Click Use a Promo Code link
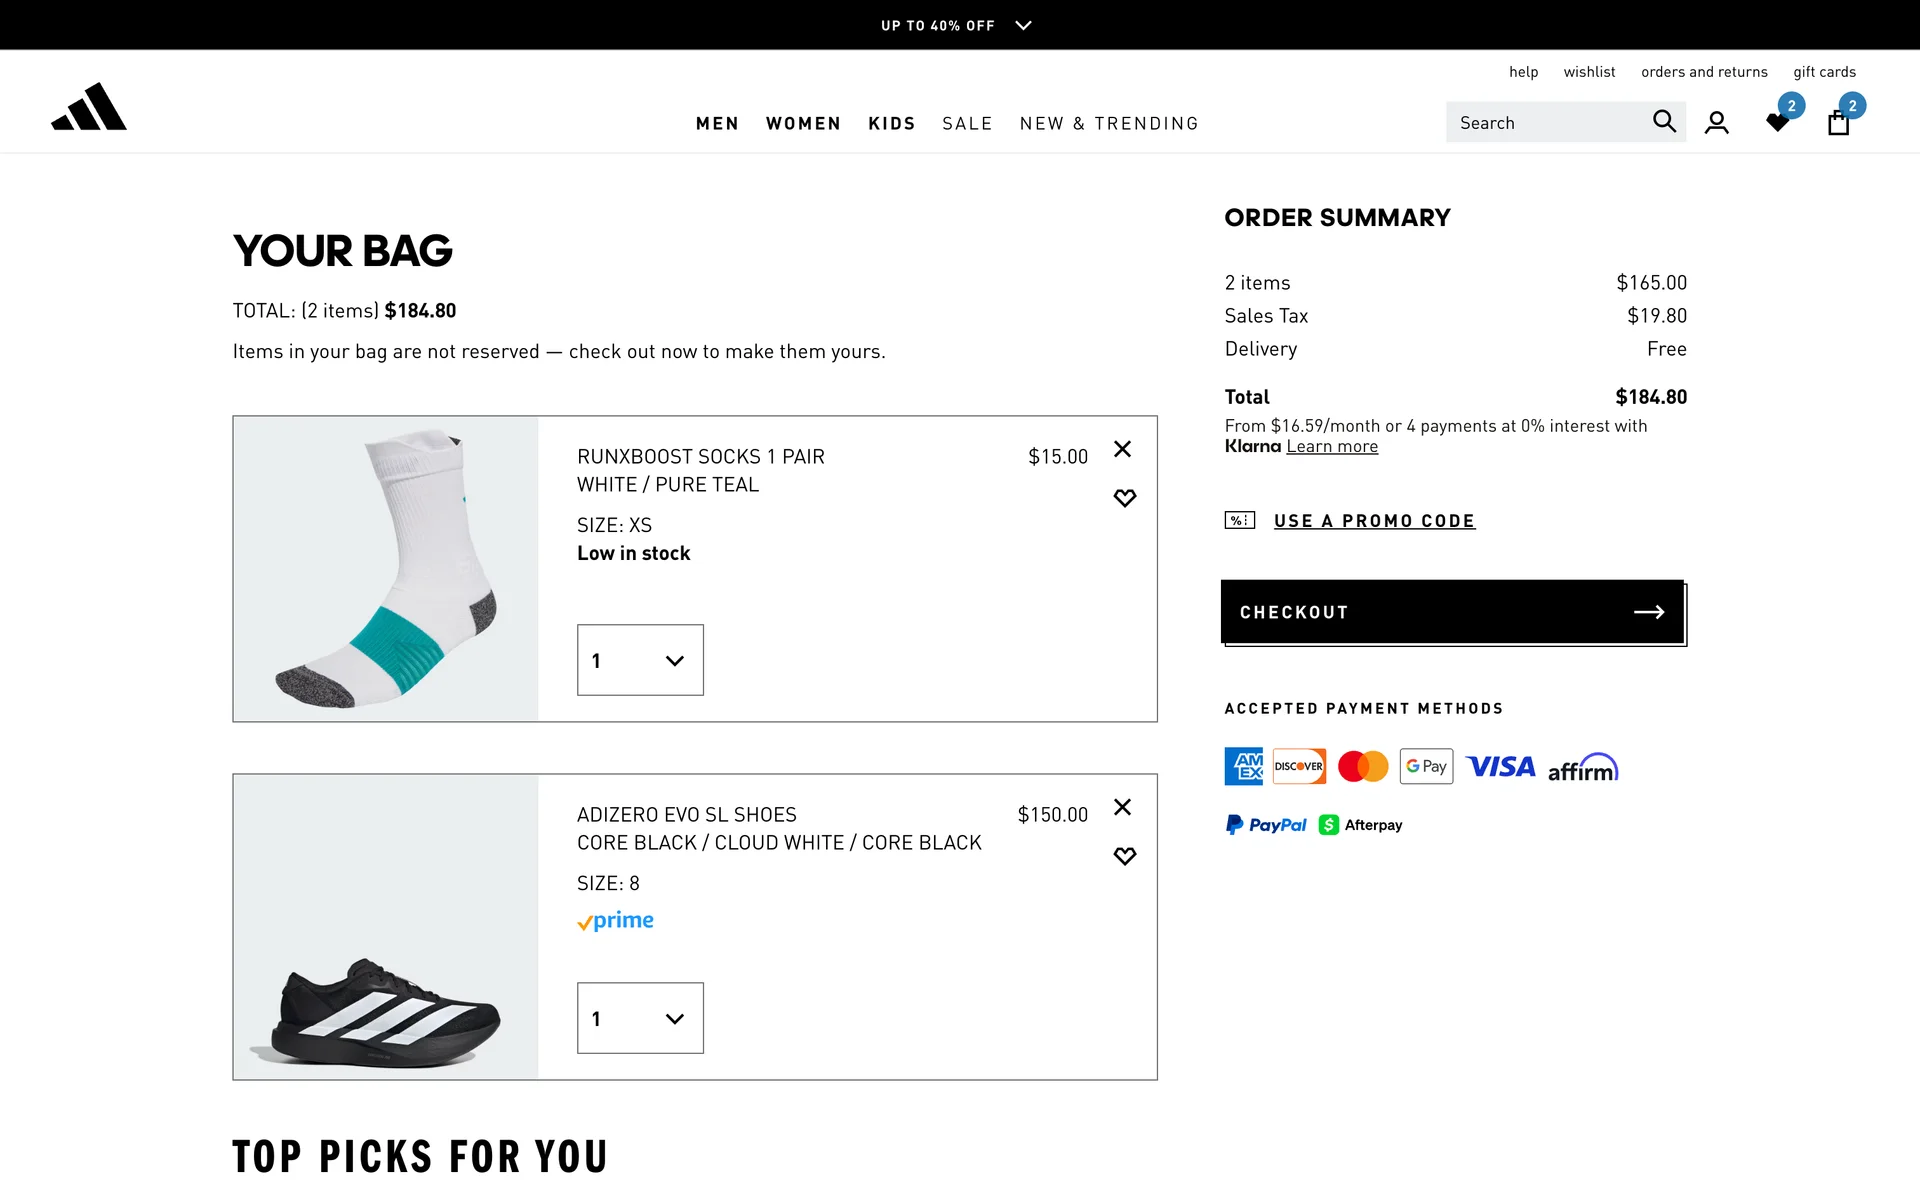 point(1374,521)
